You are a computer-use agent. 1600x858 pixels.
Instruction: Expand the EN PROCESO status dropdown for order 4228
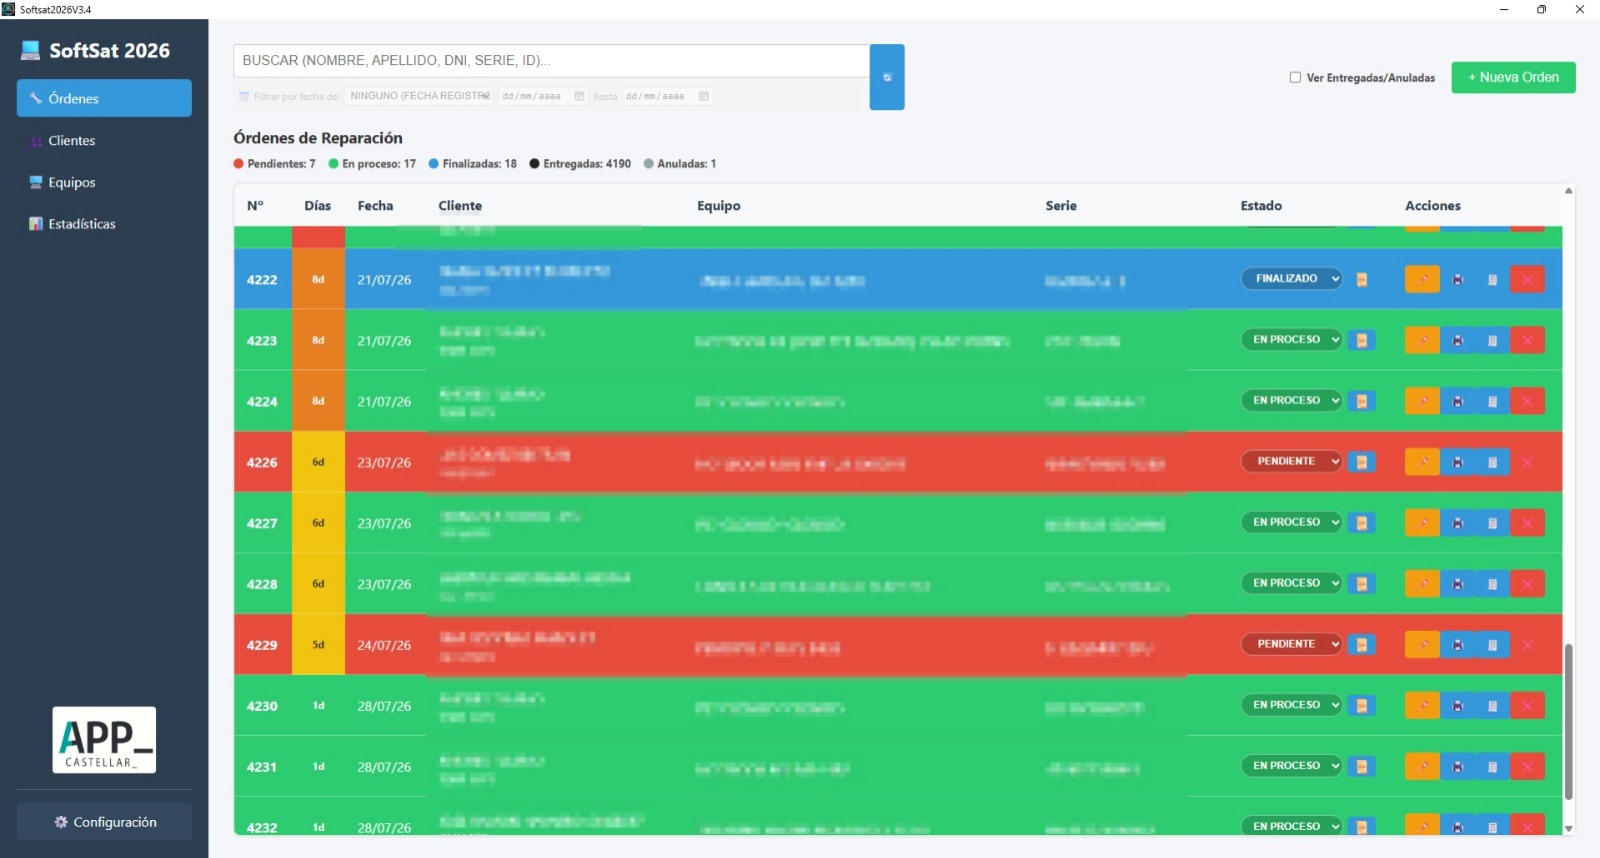pyautogui.click(x=1291, y=583)
